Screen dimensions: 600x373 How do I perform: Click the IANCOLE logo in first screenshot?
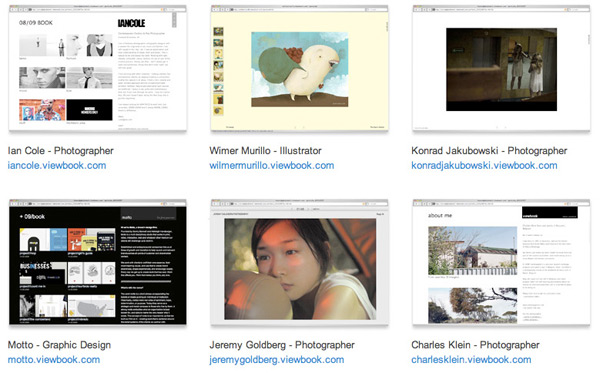coord(131,23)
